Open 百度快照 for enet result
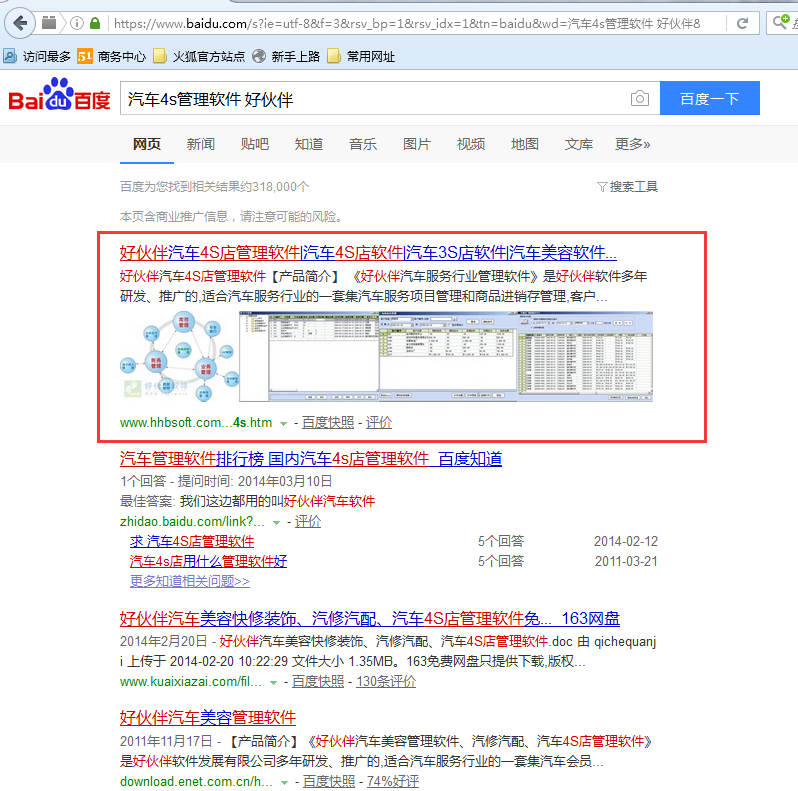 [x=329, y=781]
